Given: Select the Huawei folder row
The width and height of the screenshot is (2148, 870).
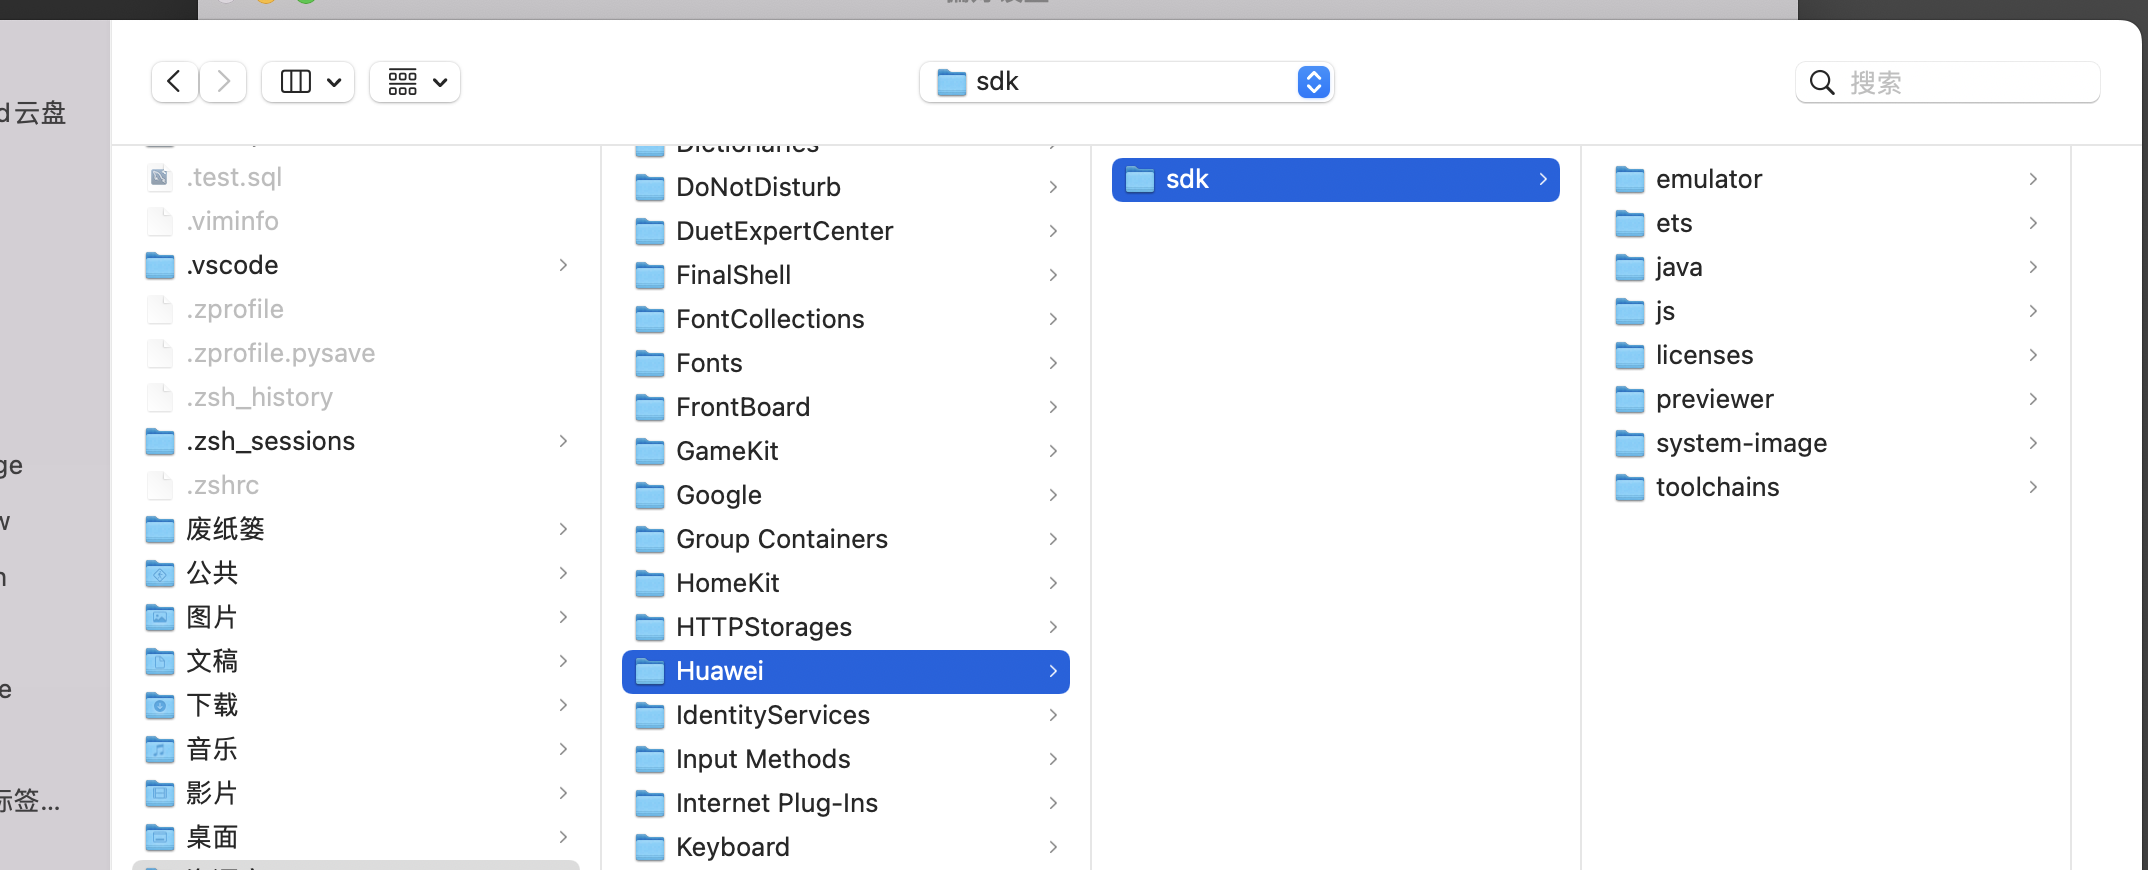Looking at the screenshot, I should pos(845,671).
